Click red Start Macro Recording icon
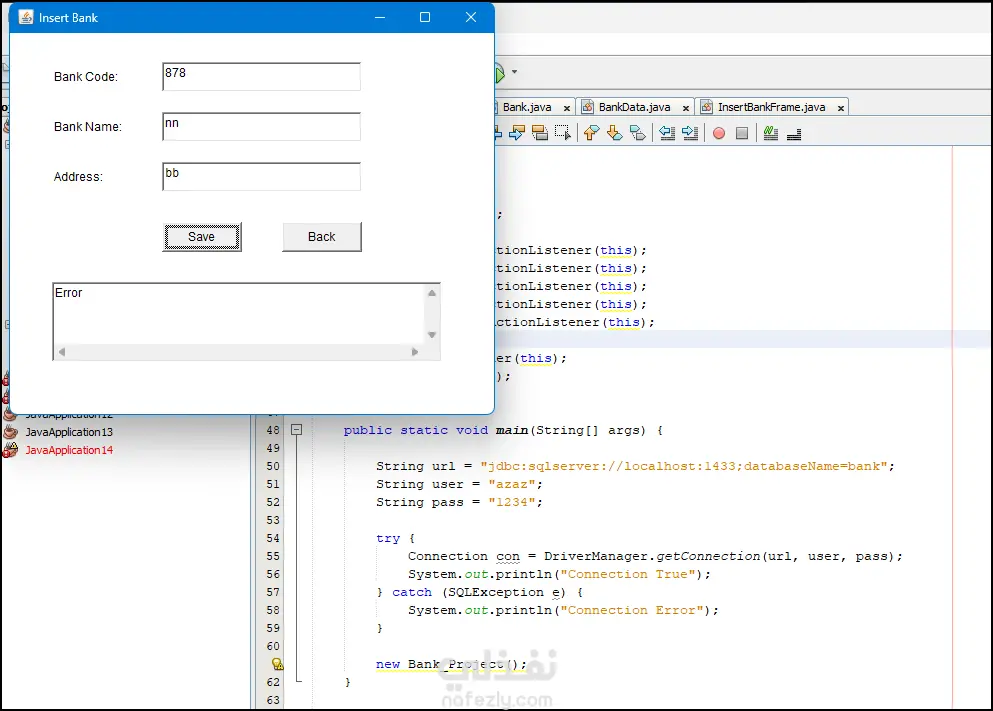The image size is (993, 711). 719,134
